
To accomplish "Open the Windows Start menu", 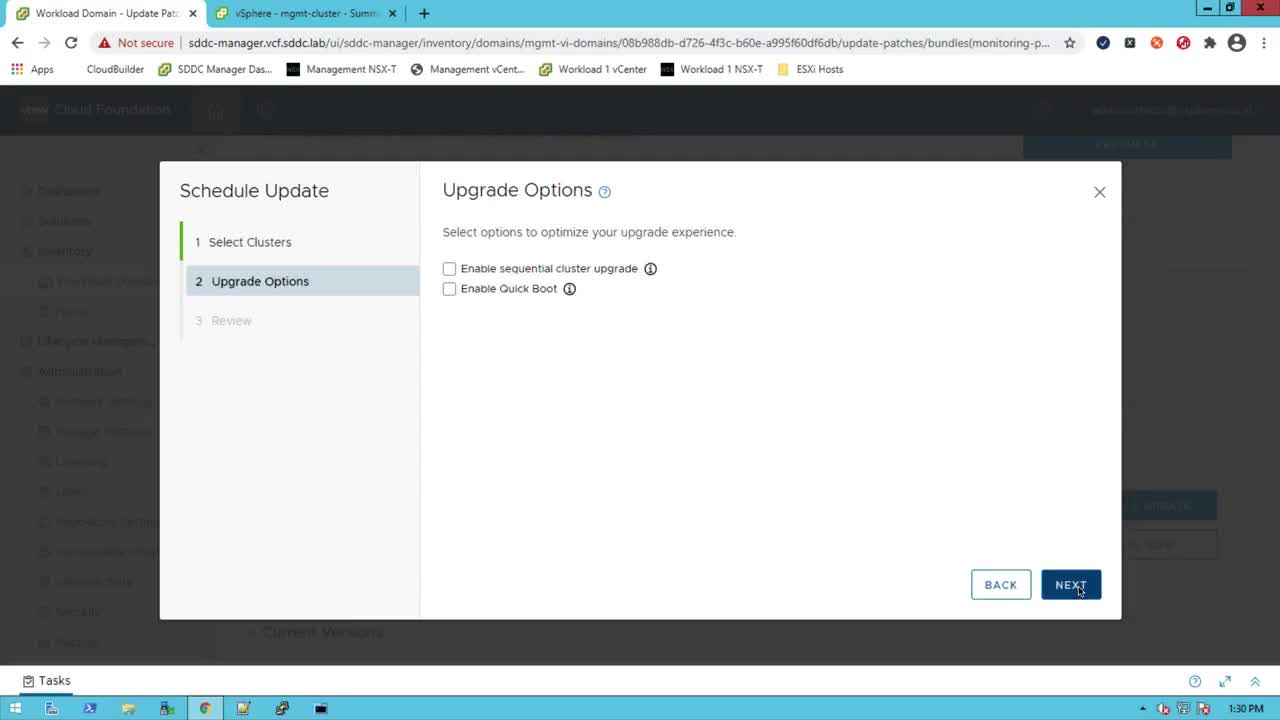I will (15, 708).
